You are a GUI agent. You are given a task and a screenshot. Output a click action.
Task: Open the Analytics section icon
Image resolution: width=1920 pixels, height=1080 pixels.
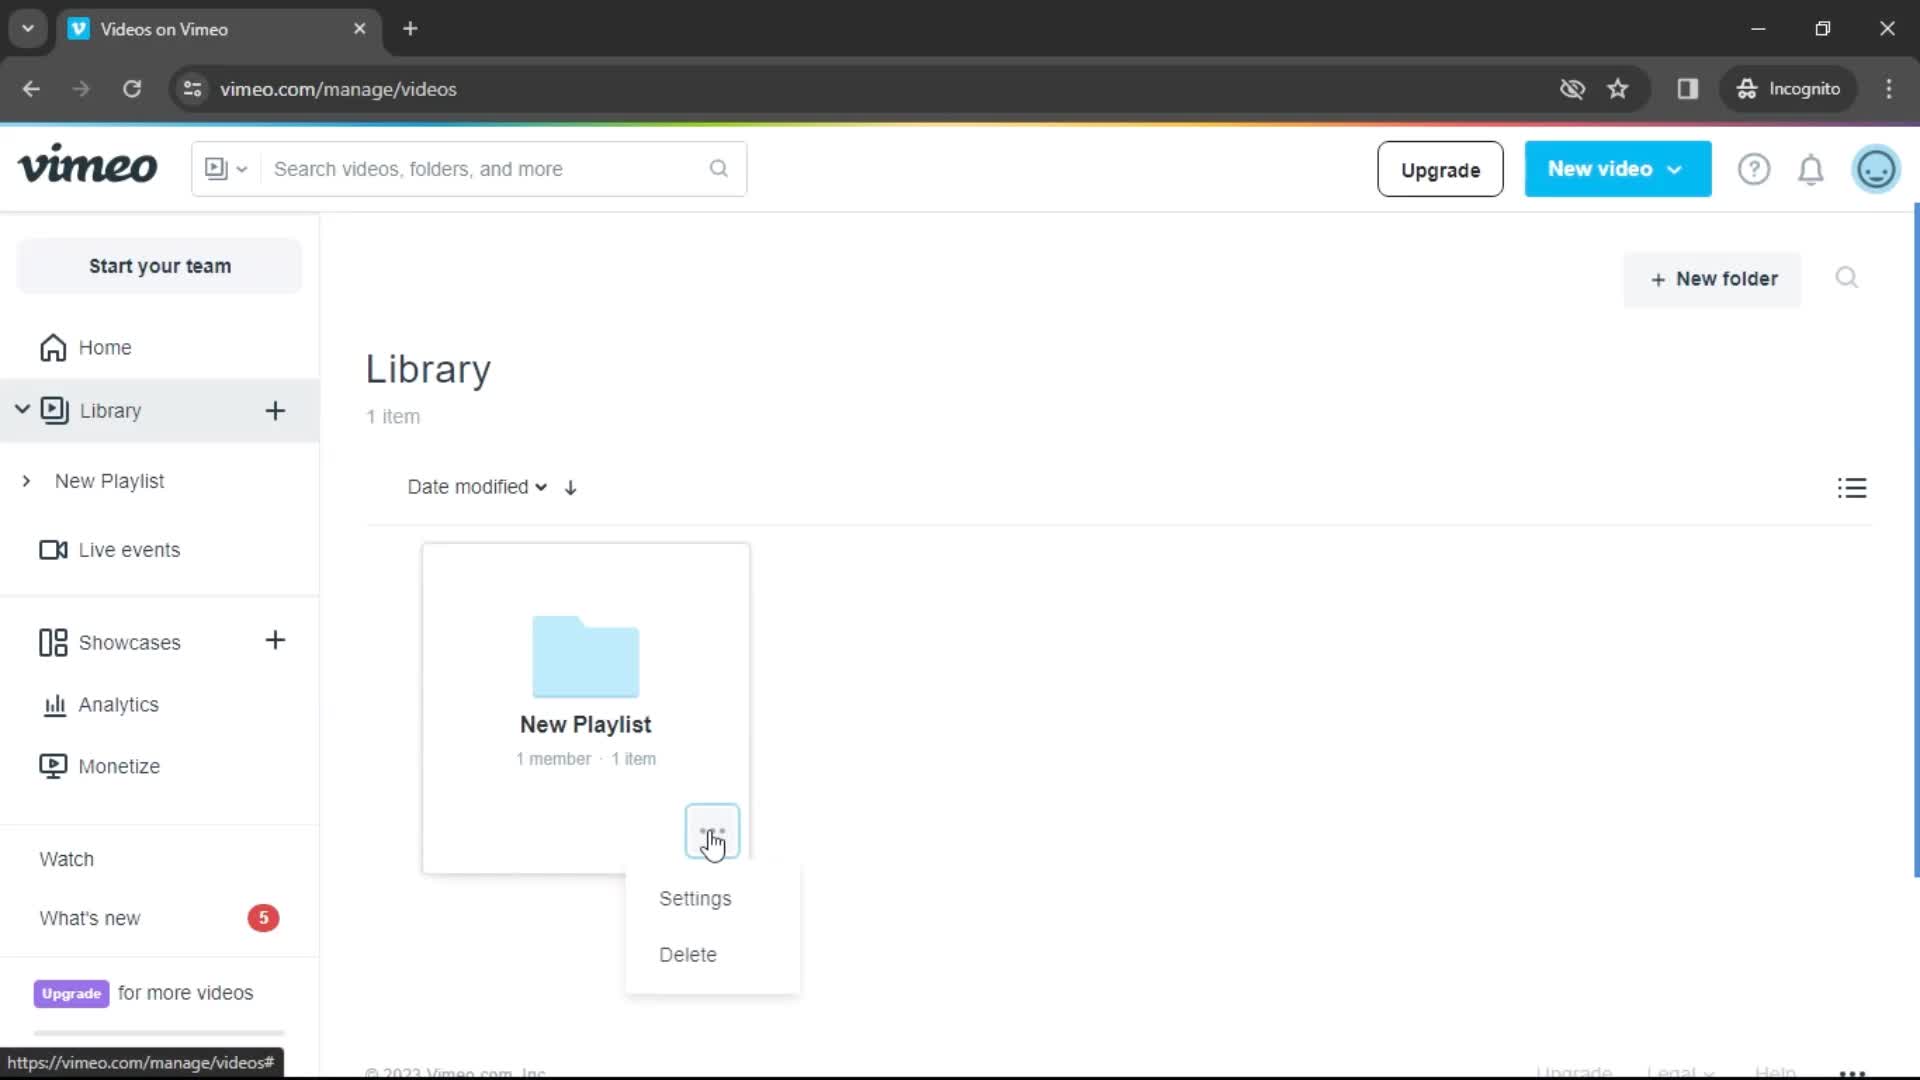click(x=54, y=703)
